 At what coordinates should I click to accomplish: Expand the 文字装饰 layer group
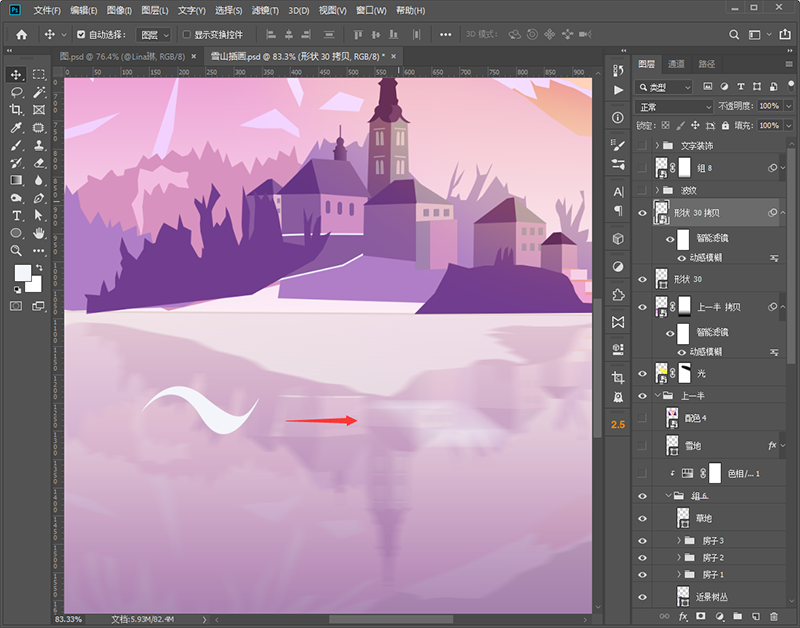657,146
